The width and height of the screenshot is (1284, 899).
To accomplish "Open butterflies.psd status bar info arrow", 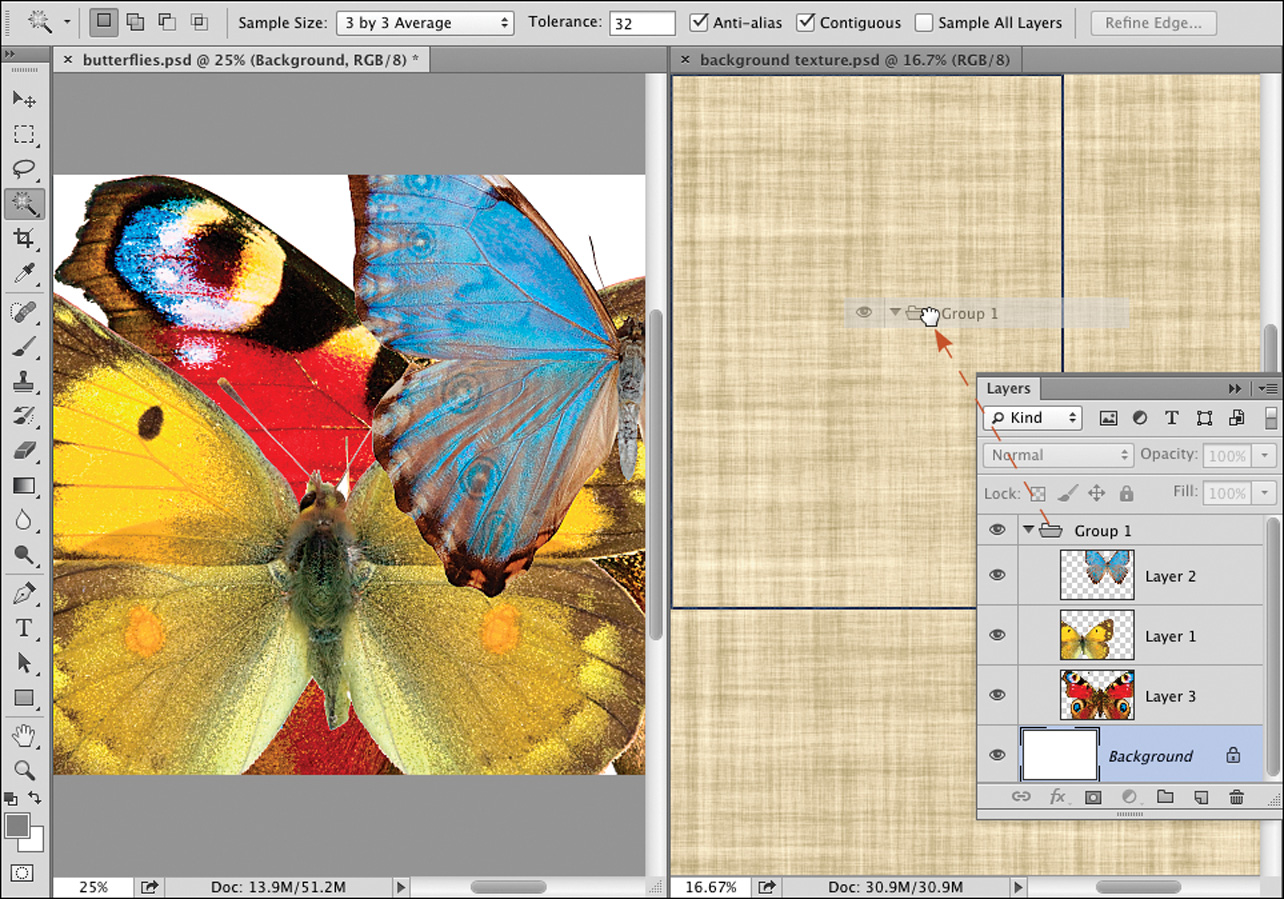I will point(401,887).
